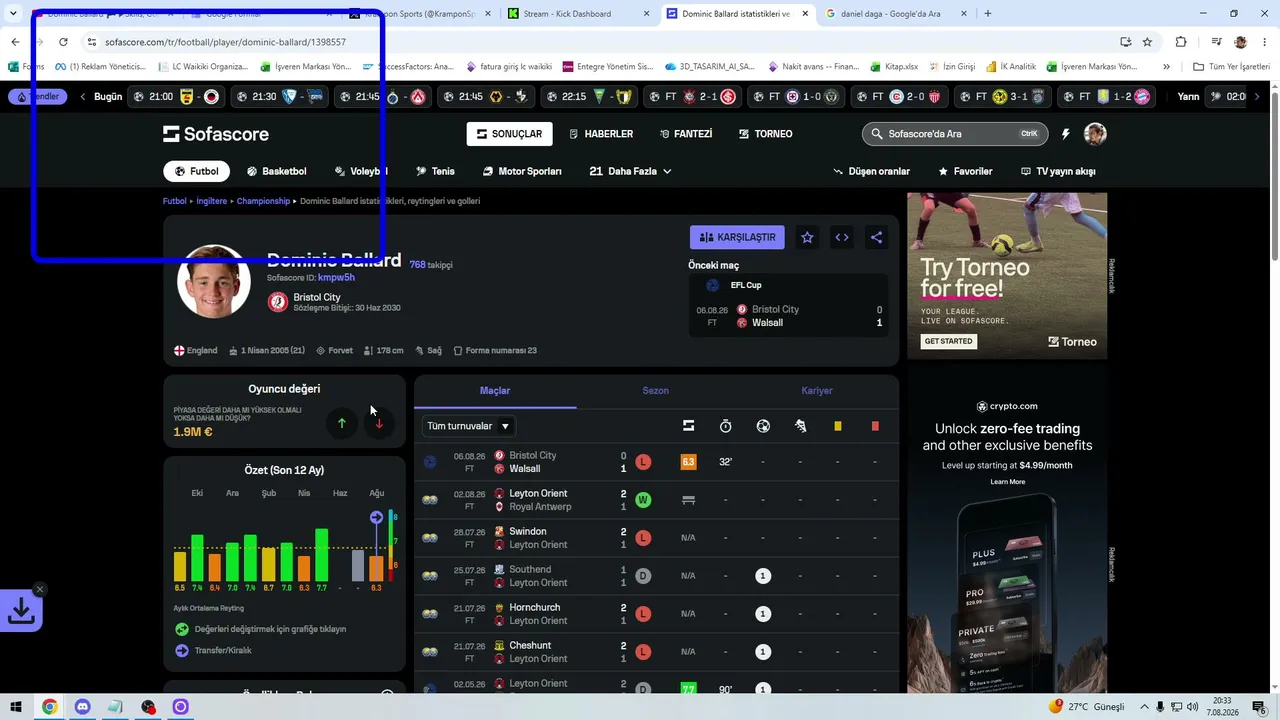This screenshot has height=720, width=1280.
Task: Open the Tüm turnuvalar tournament dropdown
Action: (x=469, y=426)
